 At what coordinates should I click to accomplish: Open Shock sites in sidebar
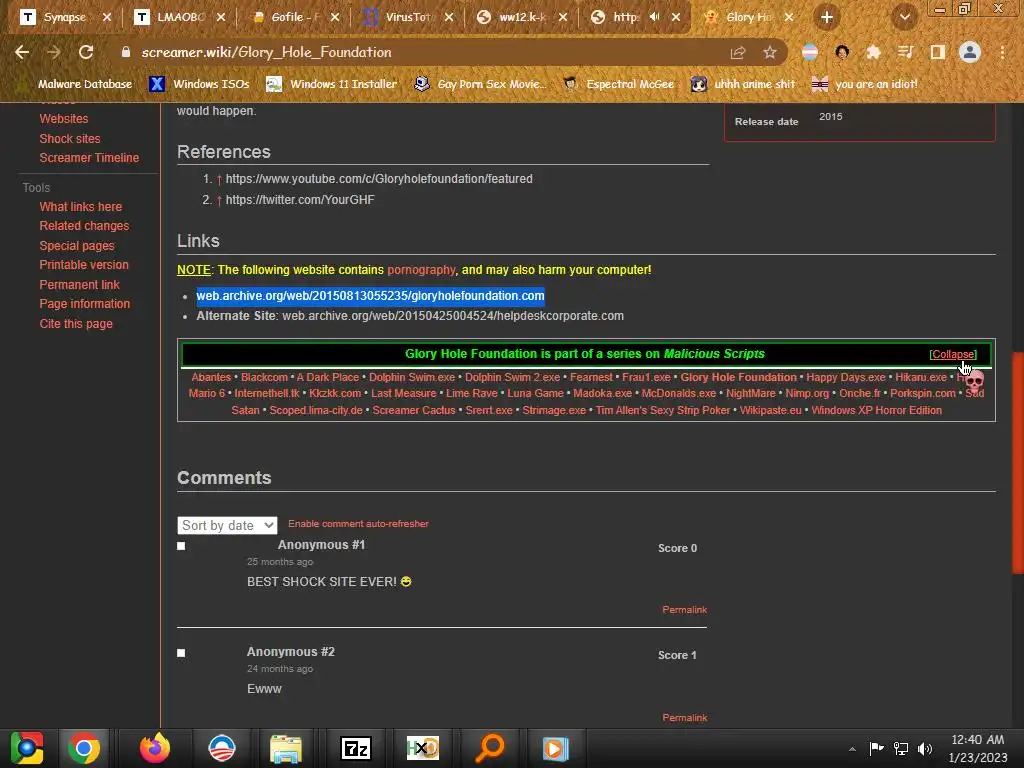[x=70, y=138]
